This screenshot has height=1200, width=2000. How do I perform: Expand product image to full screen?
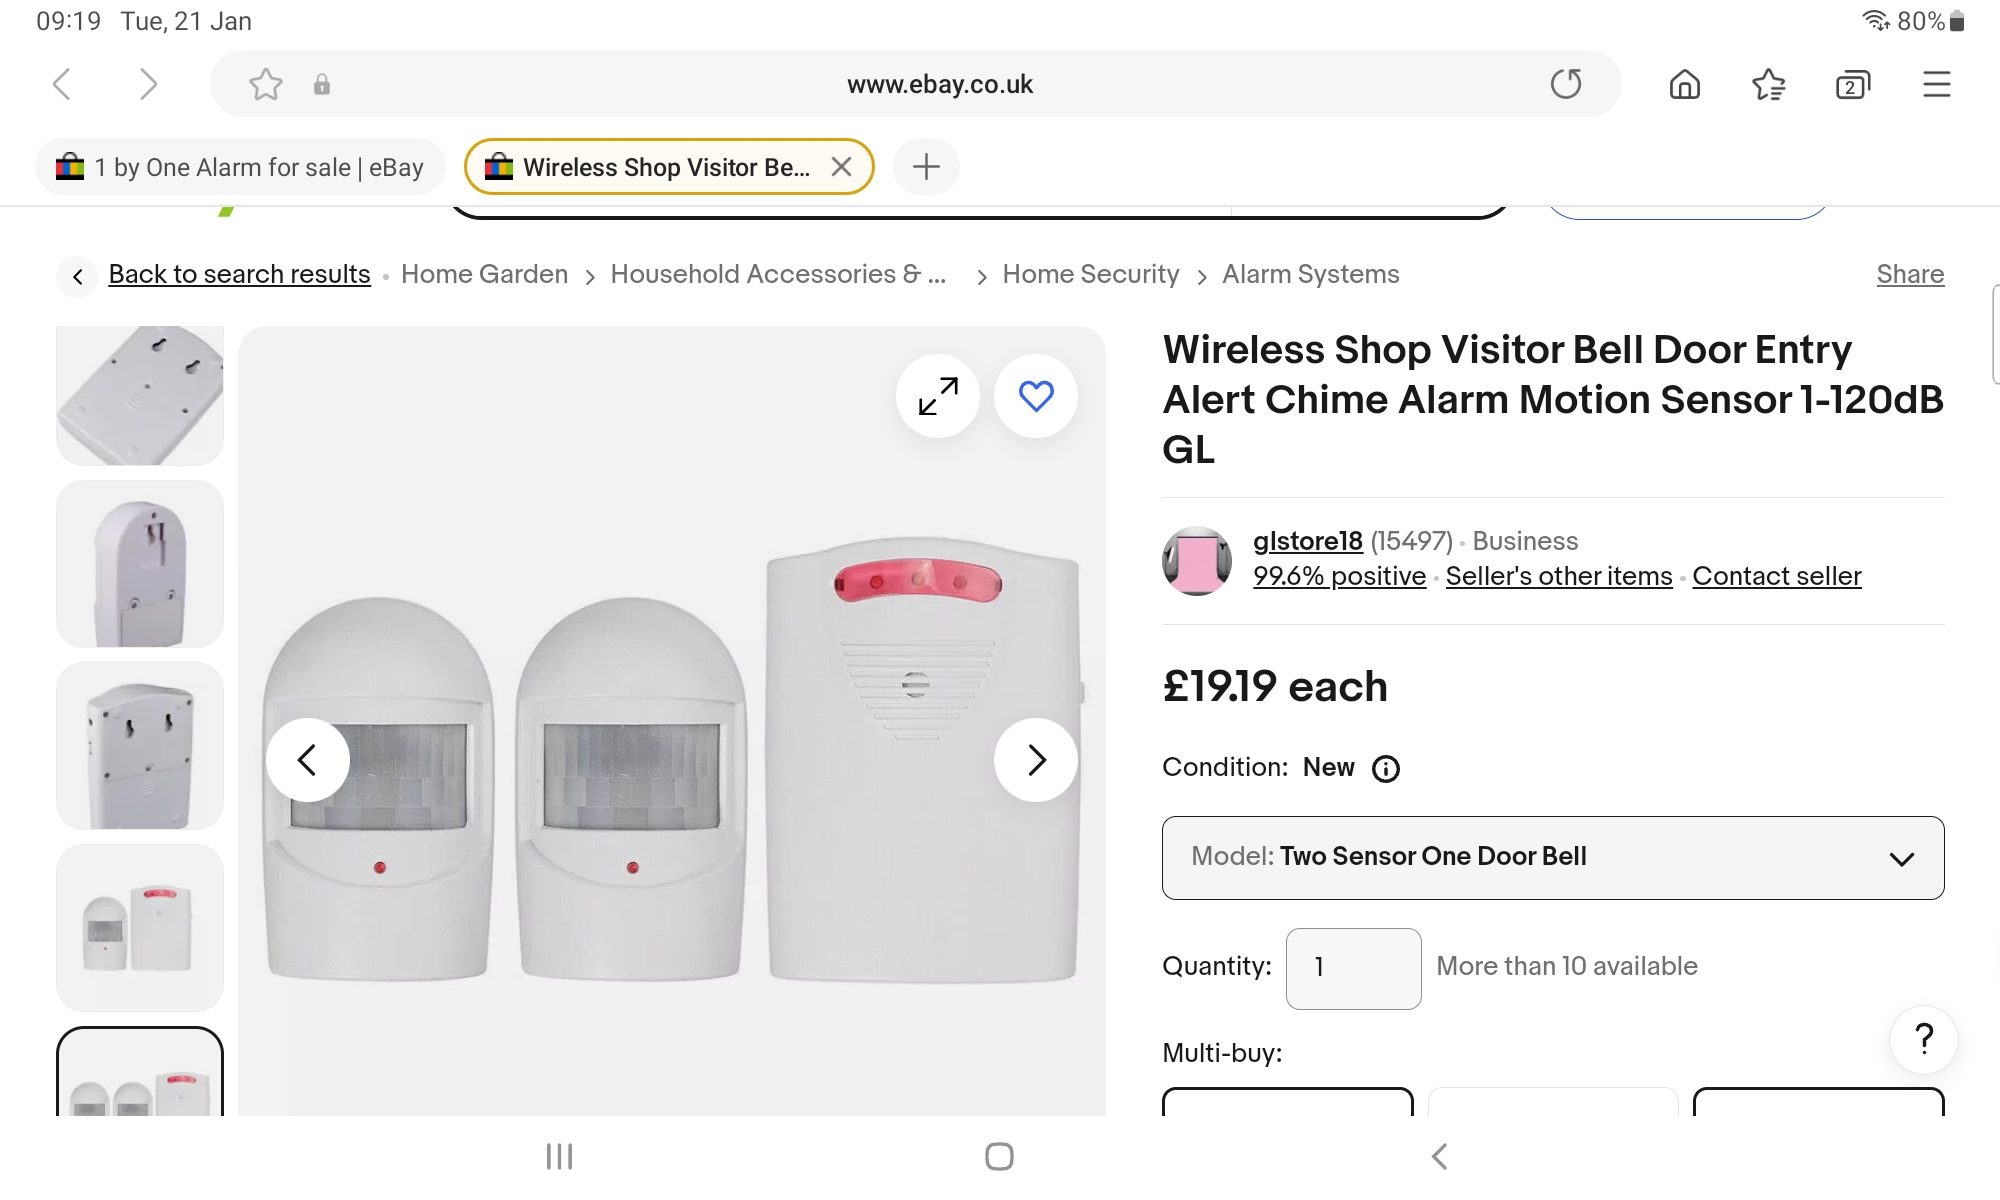click(x=938, y=396)
